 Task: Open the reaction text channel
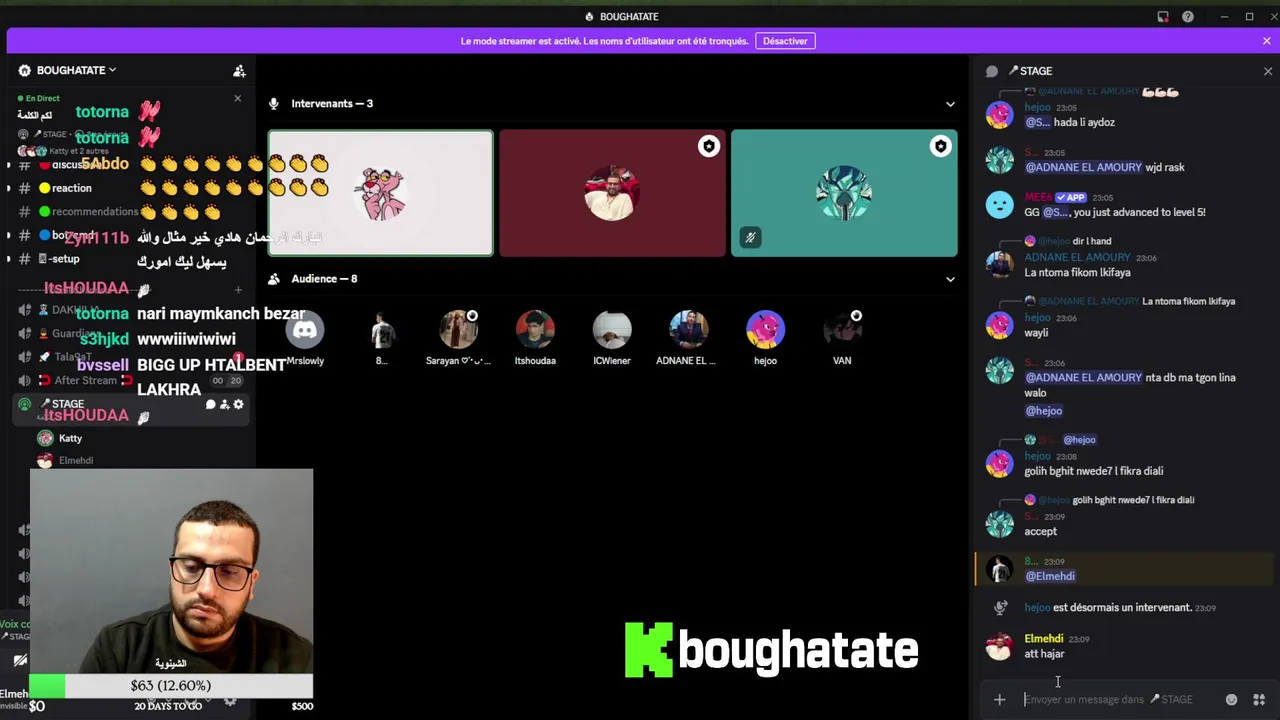pos(71,188)
